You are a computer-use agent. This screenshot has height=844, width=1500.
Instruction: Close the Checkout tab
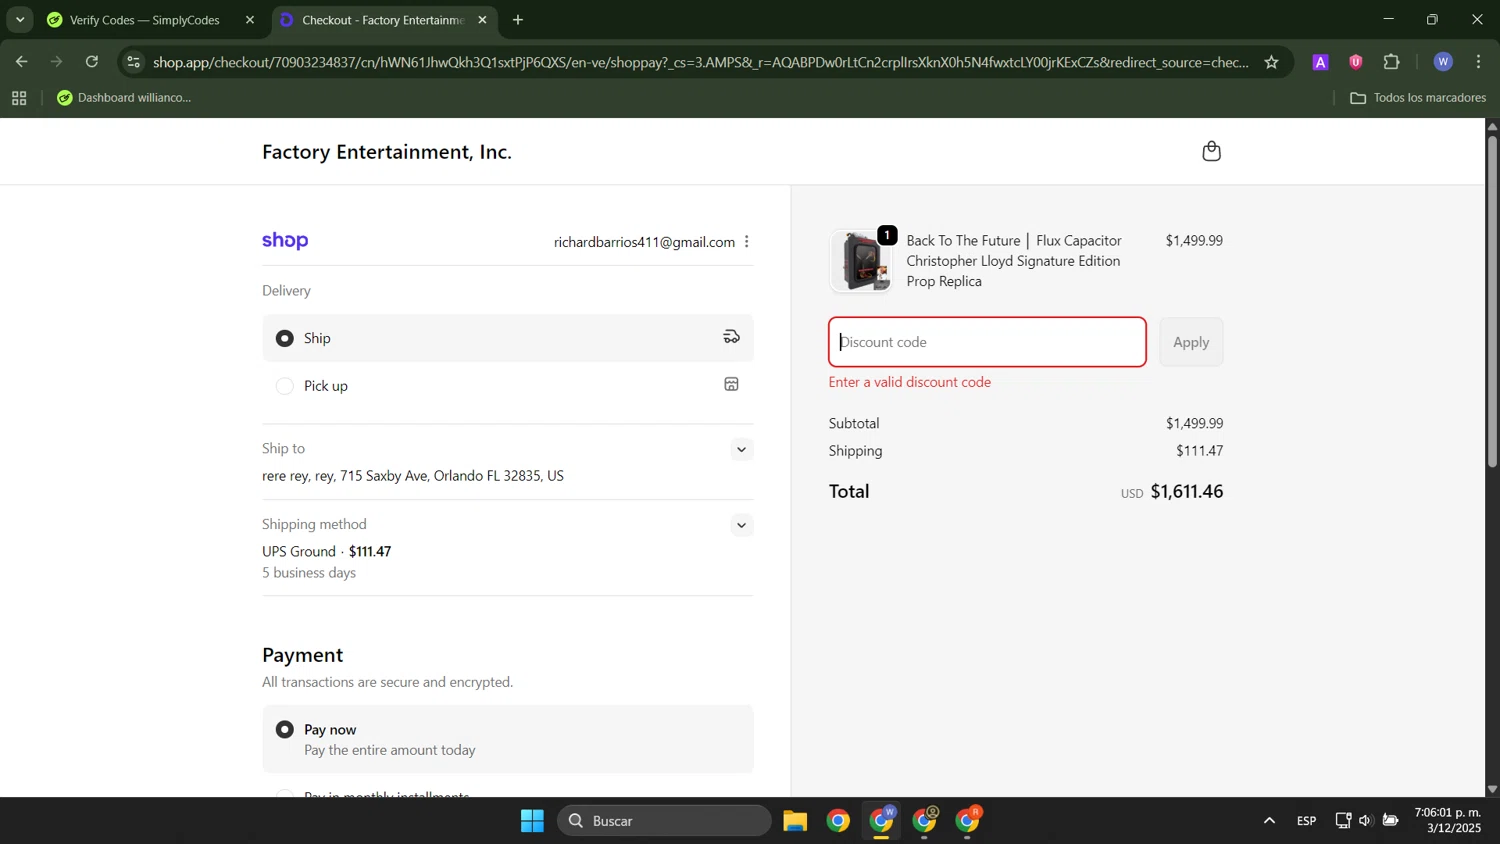(482, 20)
